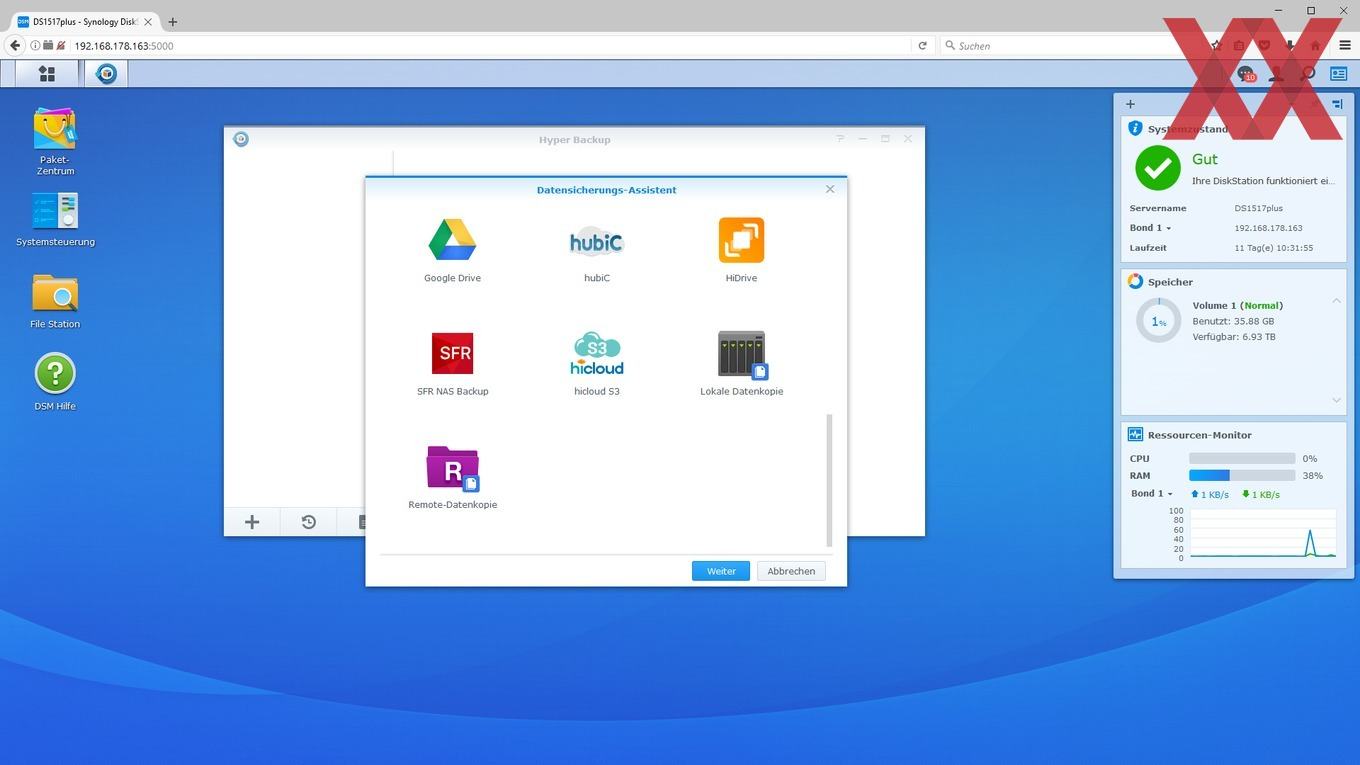
Task: Reload the browser page
Action: [922, 45]
